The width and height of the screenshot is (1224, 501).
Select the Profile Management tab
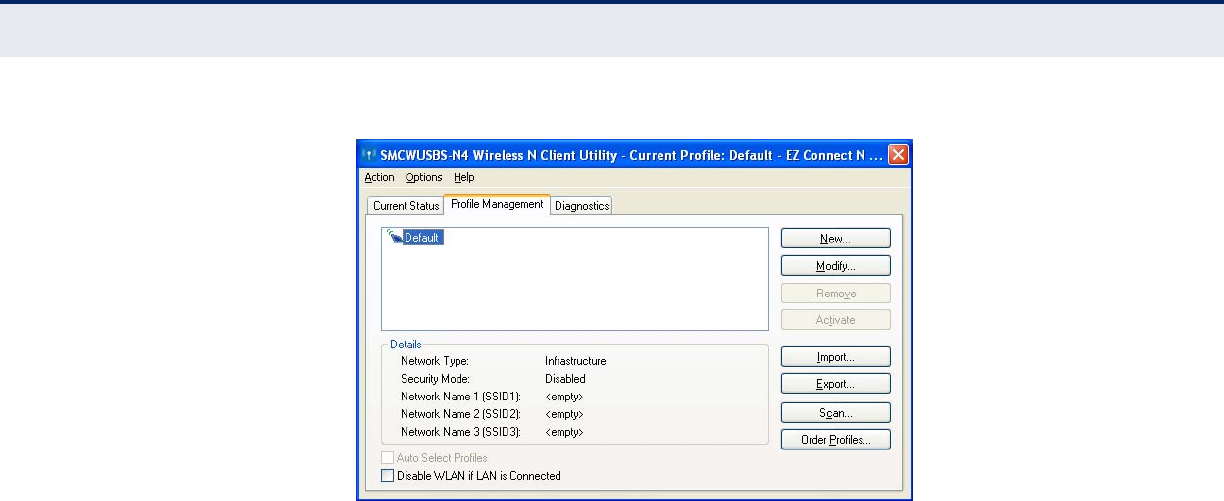497,204
